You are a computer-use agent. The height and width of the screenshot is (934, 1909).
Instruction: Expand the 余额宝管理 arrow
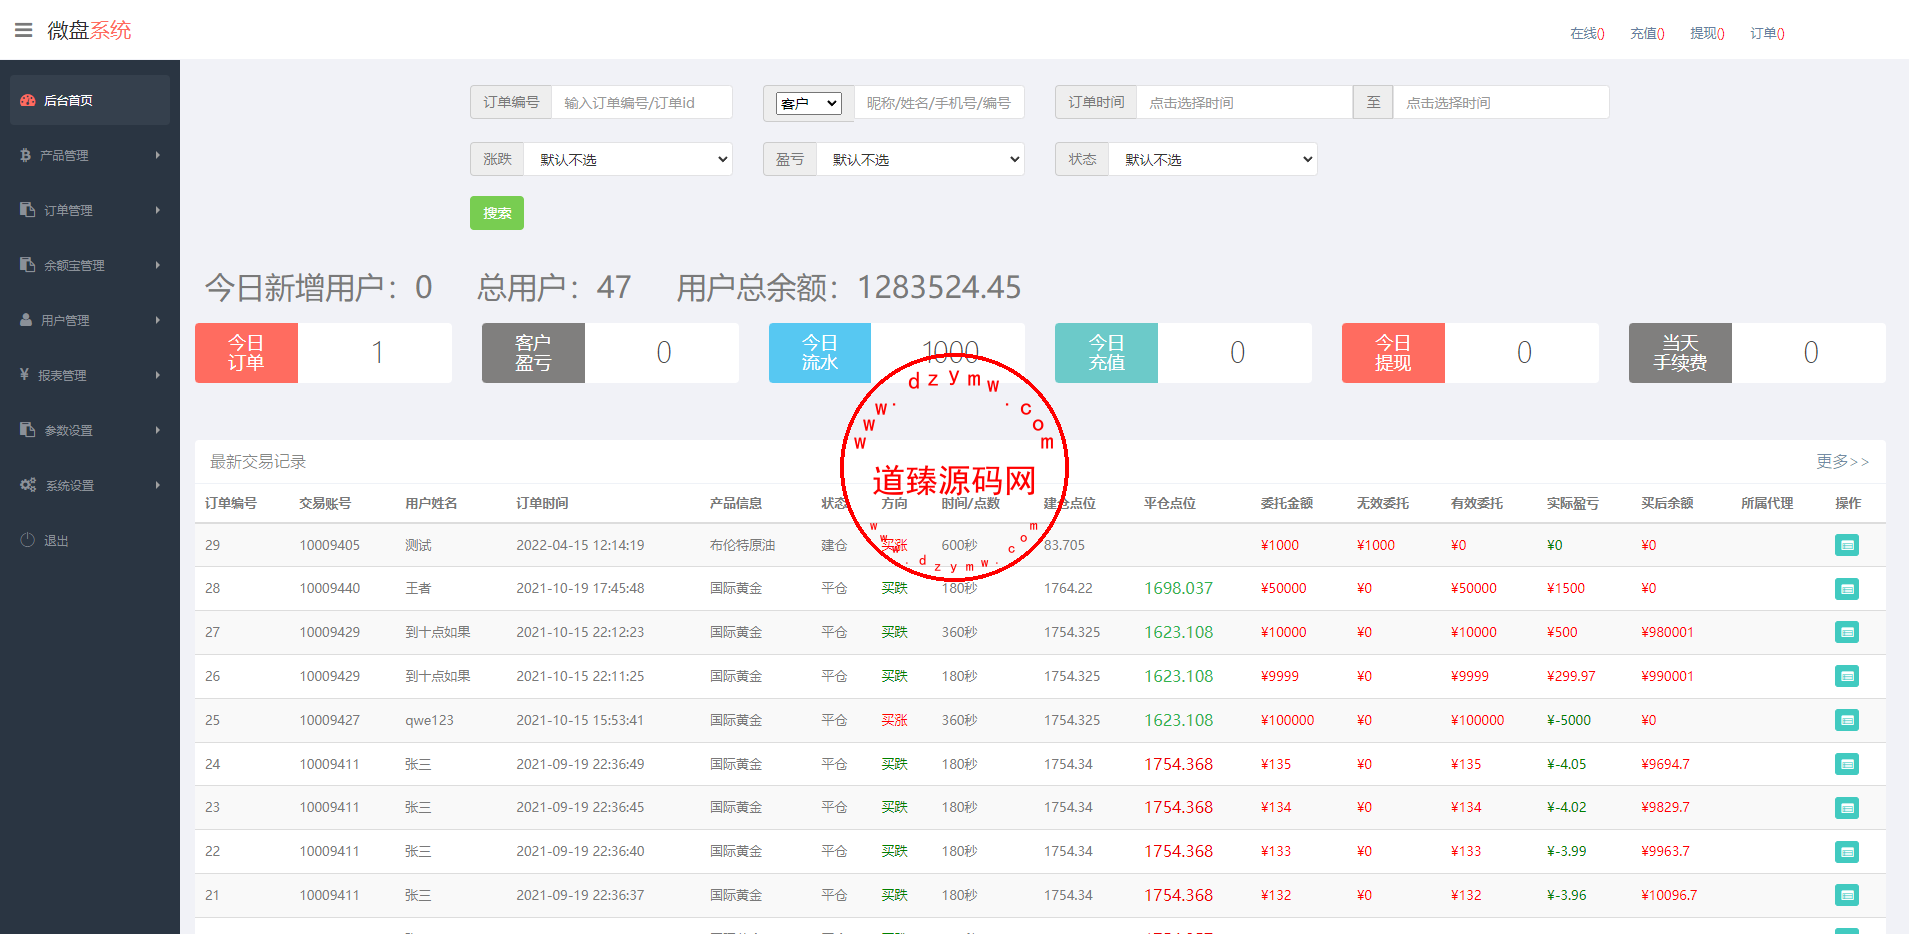point(158,265)
